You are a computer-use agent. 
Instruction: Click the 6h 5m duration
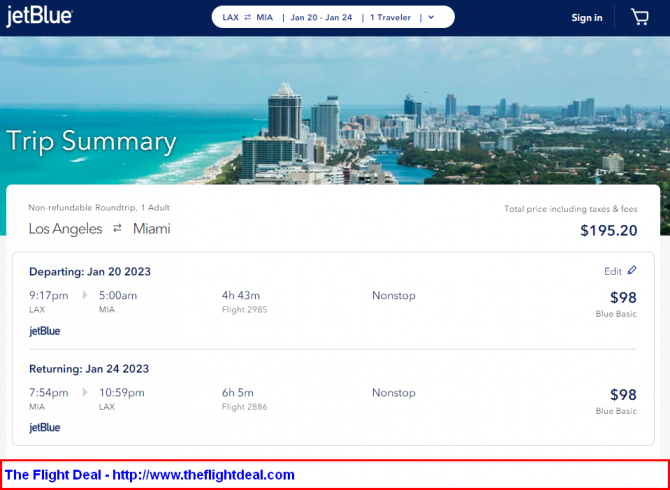[238, 392]
